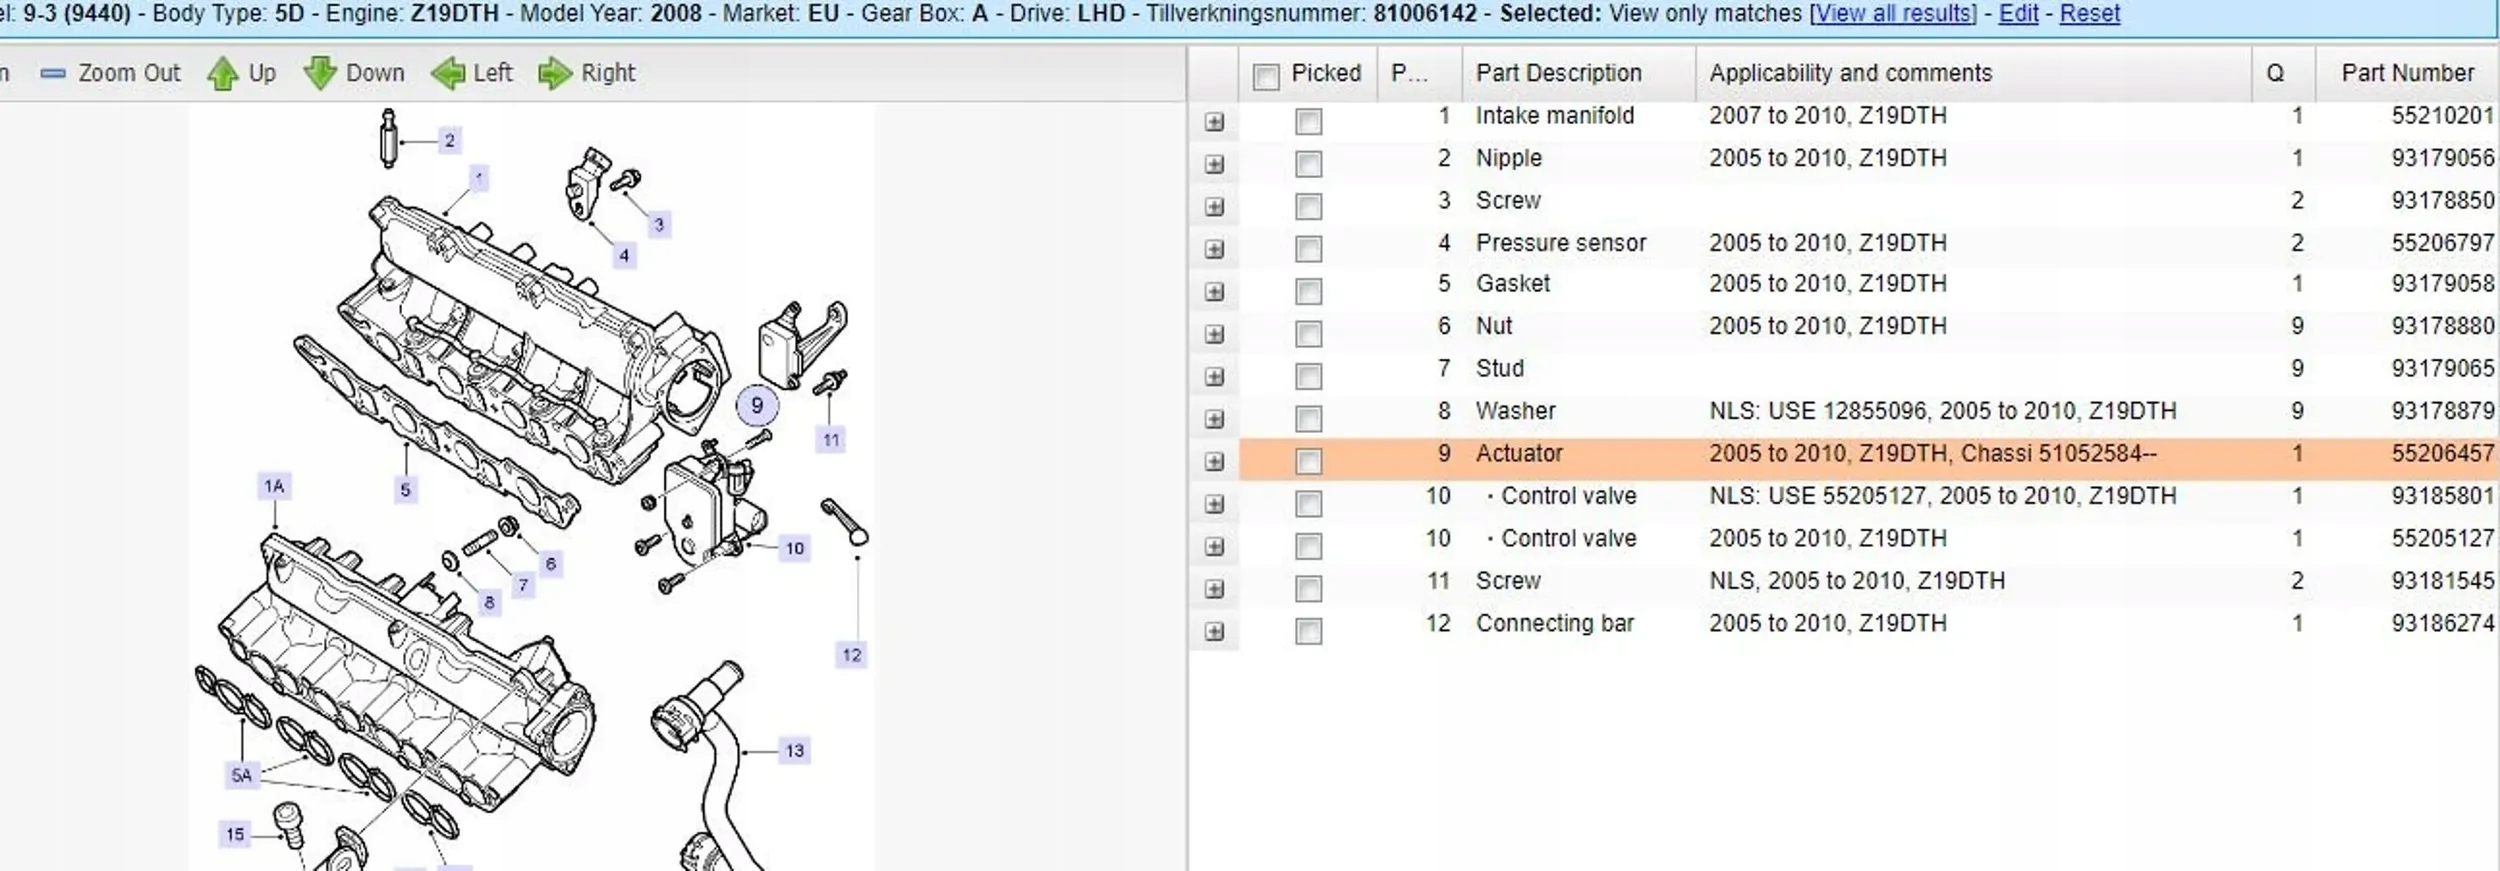The height and width of the screenshot is (871, 2500).
Task: Click the Edit link in header
Action: [x=2018, y=14]
